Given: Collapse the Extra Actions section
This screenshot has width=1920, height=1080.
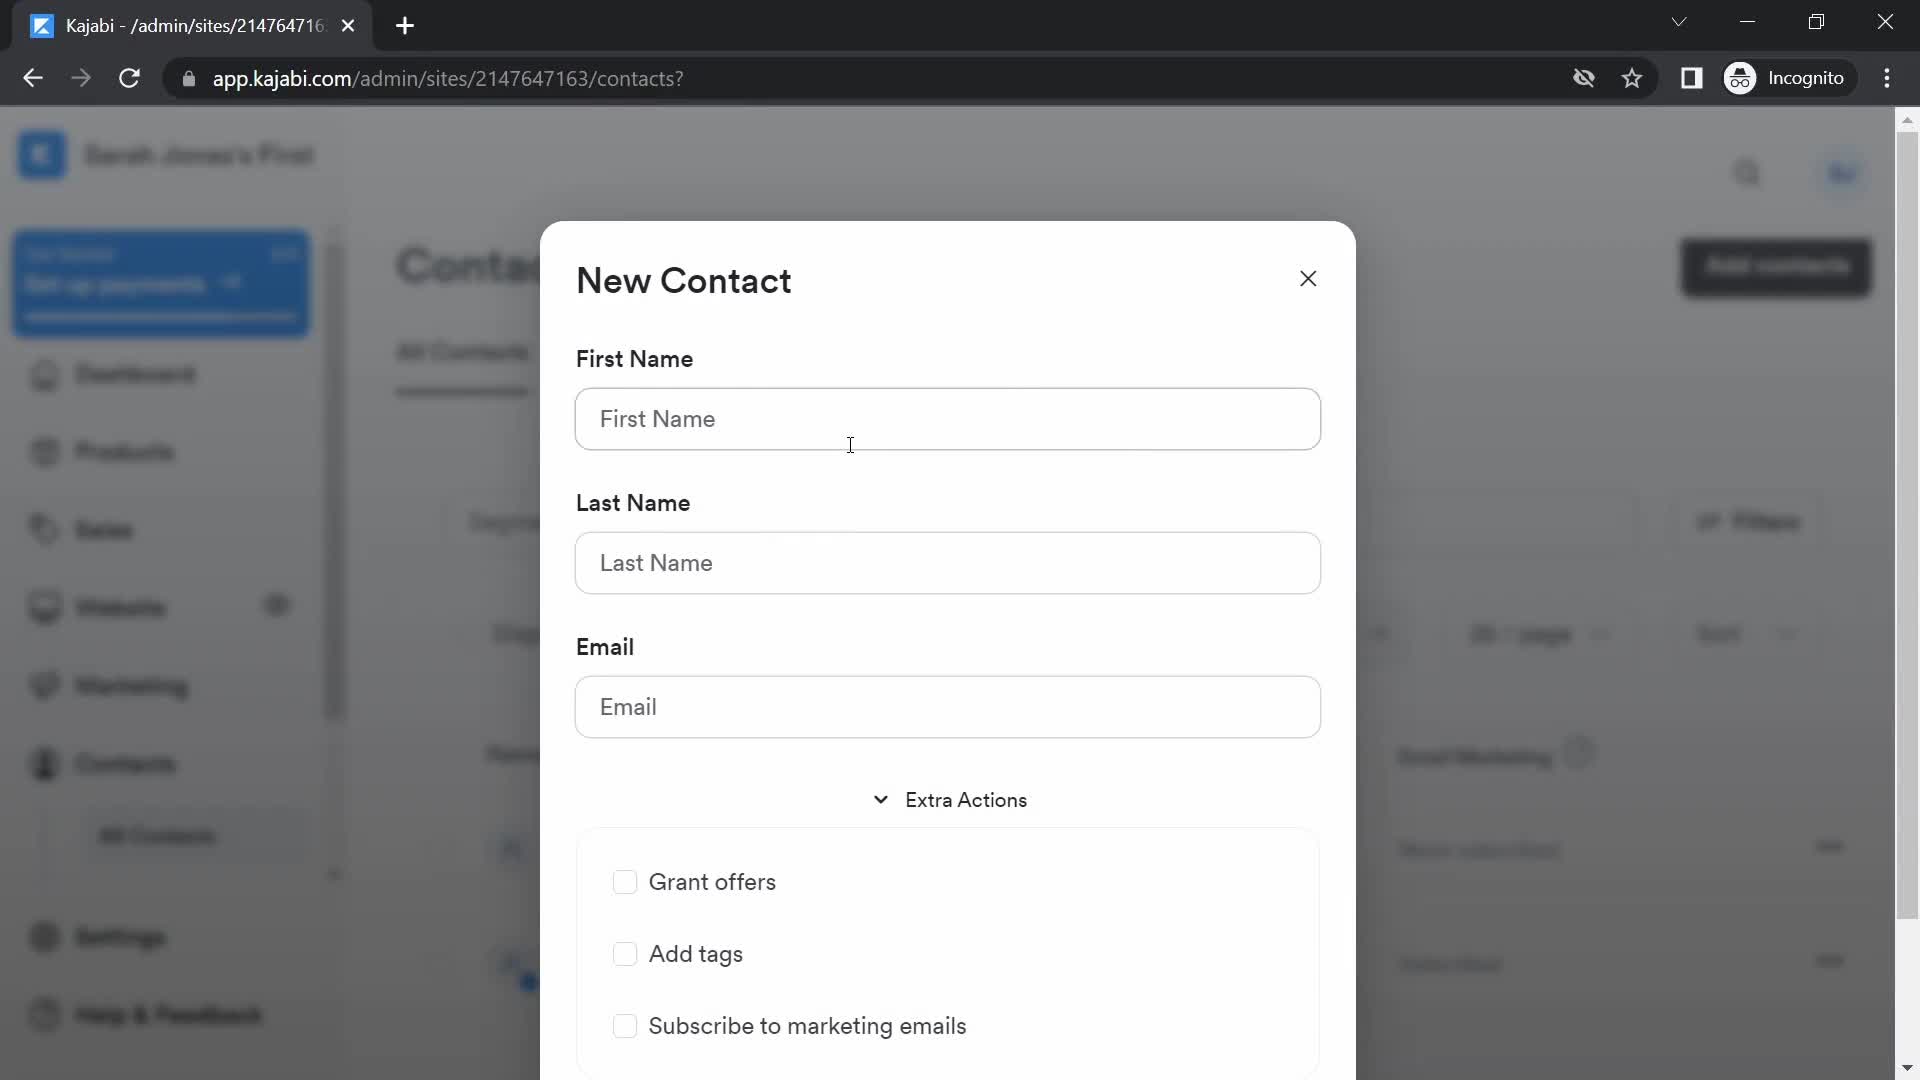Looking at the screenshot, I should click(949, 800).
